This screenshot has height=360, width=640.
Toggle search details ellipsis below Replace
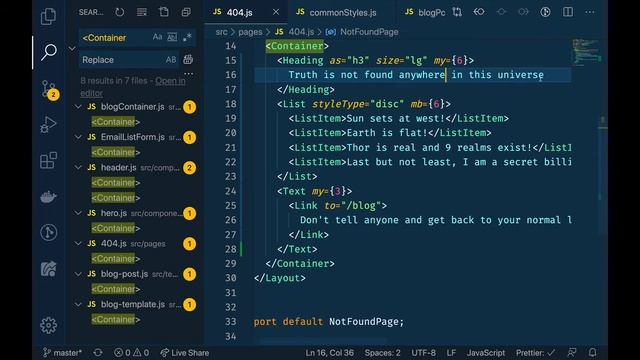coord(189,74)
